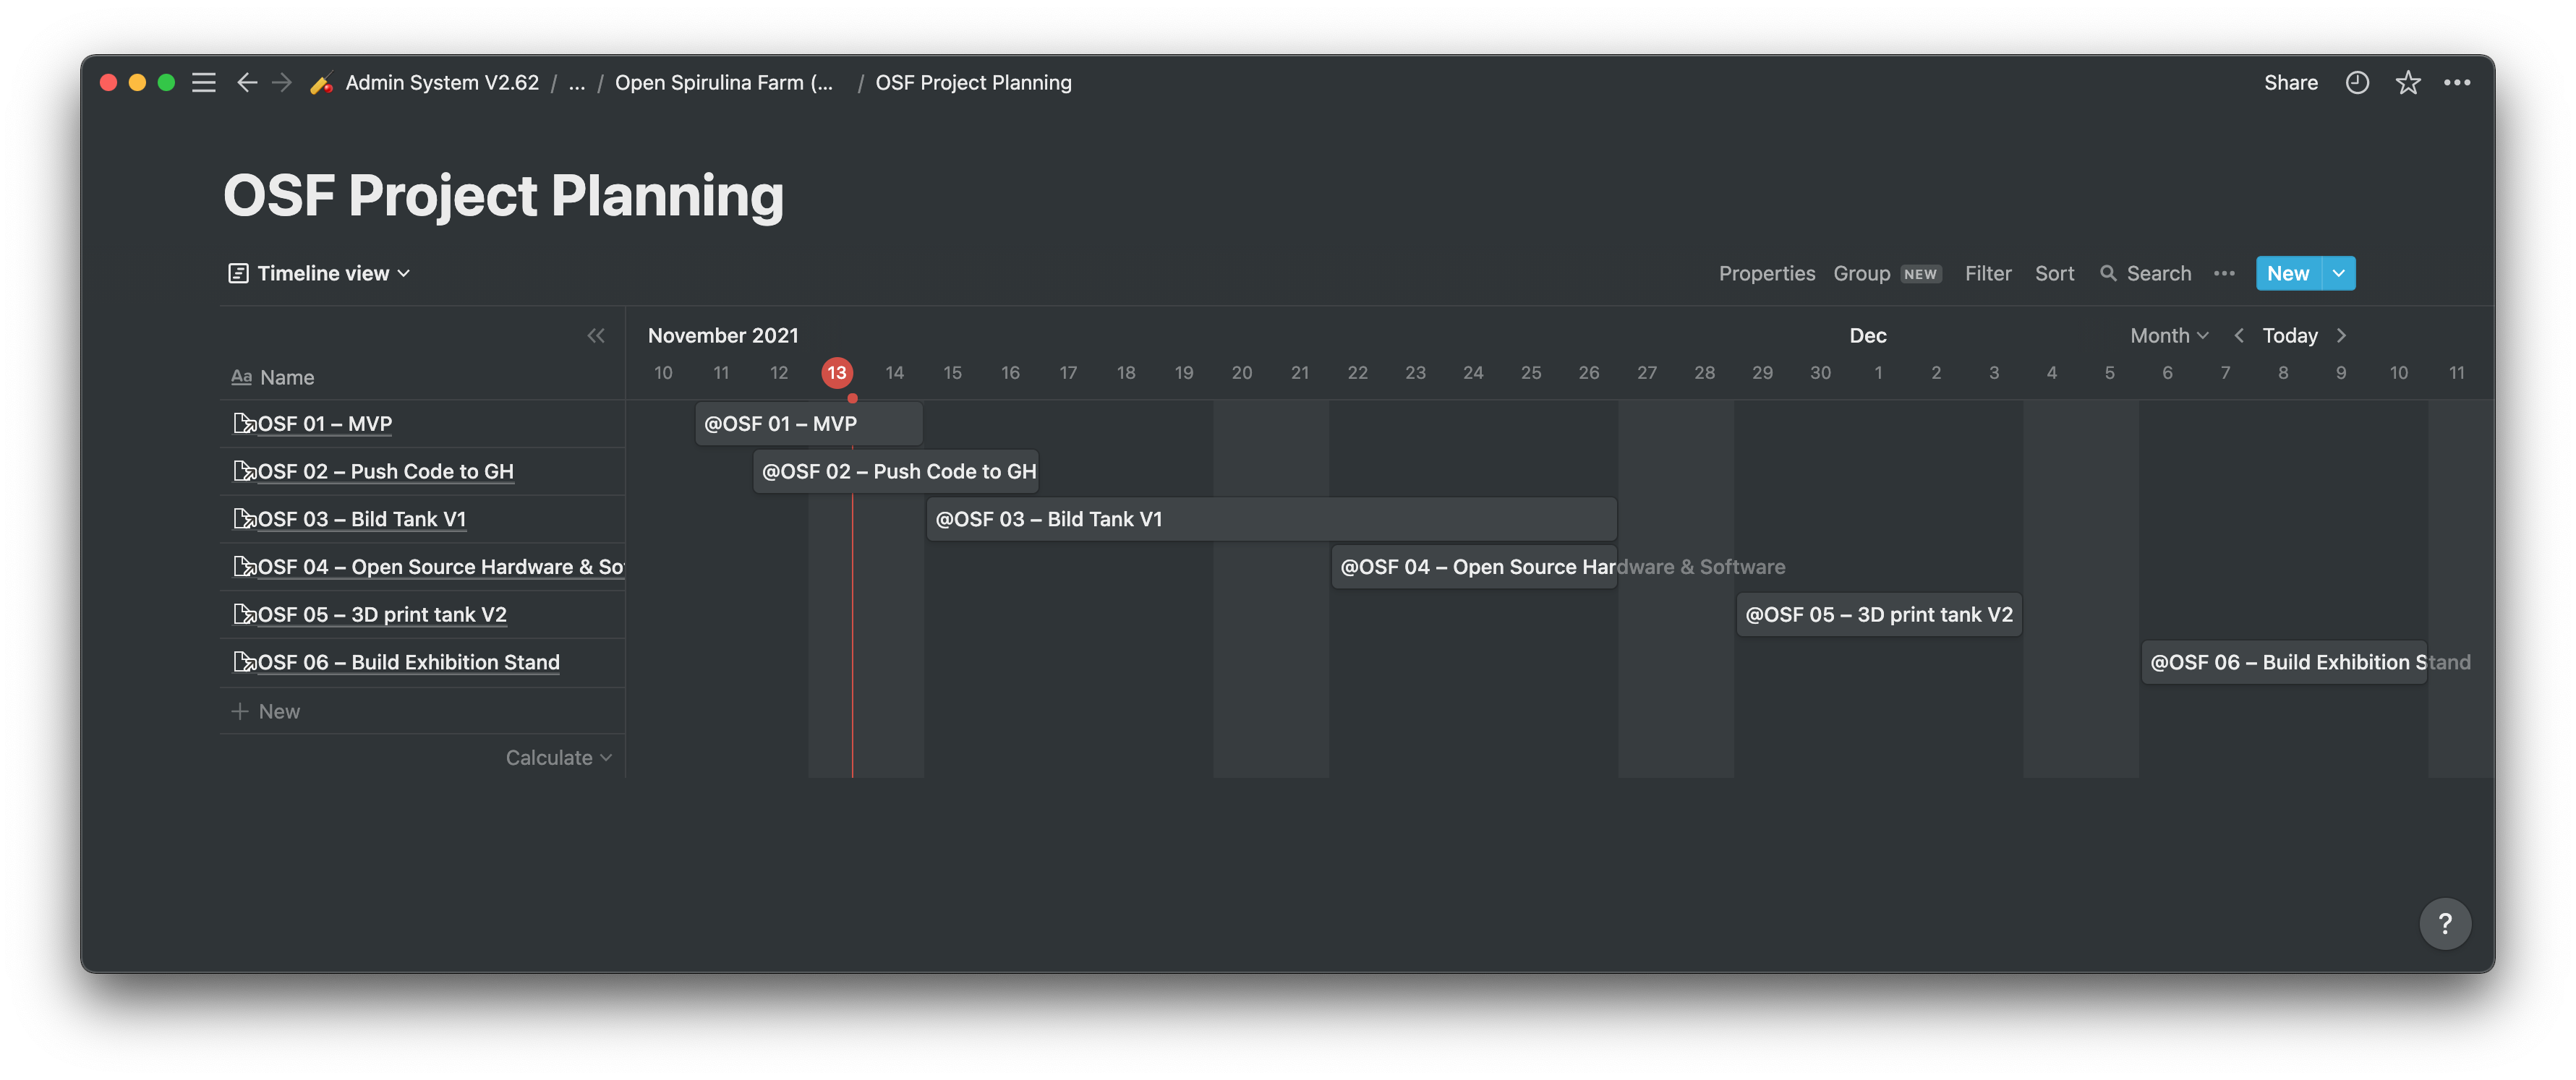Click the Share button

coord(2290,83)
